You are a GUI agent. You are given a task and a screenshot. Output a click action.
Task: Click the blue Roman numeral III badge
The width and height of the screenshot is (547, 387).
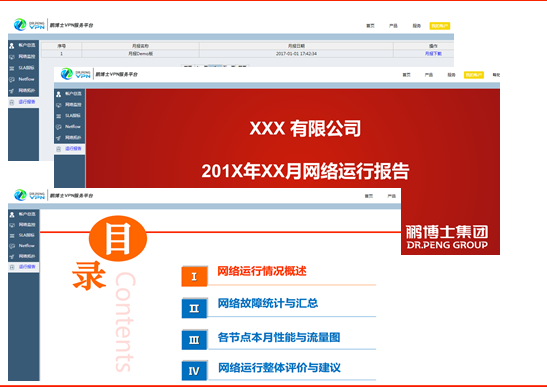[x=194, y=340]
